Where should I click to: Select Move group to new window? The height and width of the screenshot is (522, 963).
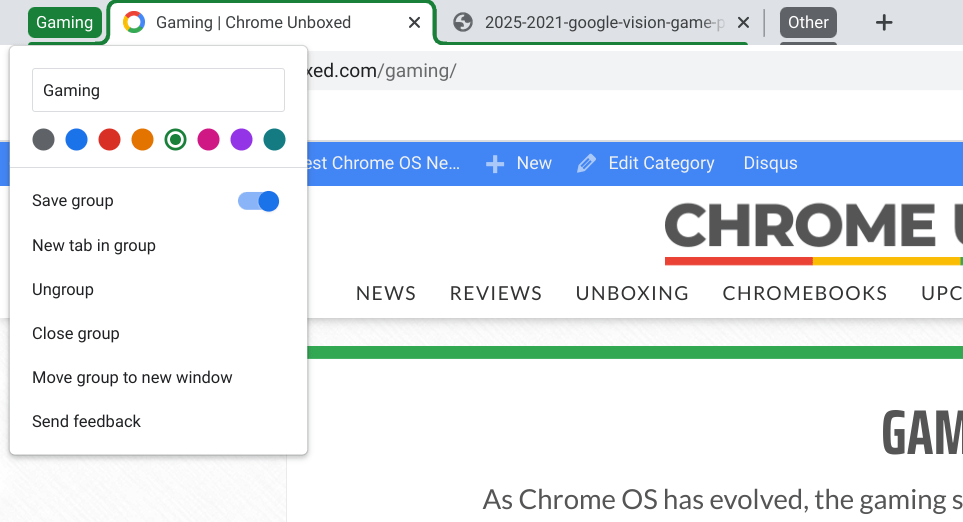coord(158,377)
